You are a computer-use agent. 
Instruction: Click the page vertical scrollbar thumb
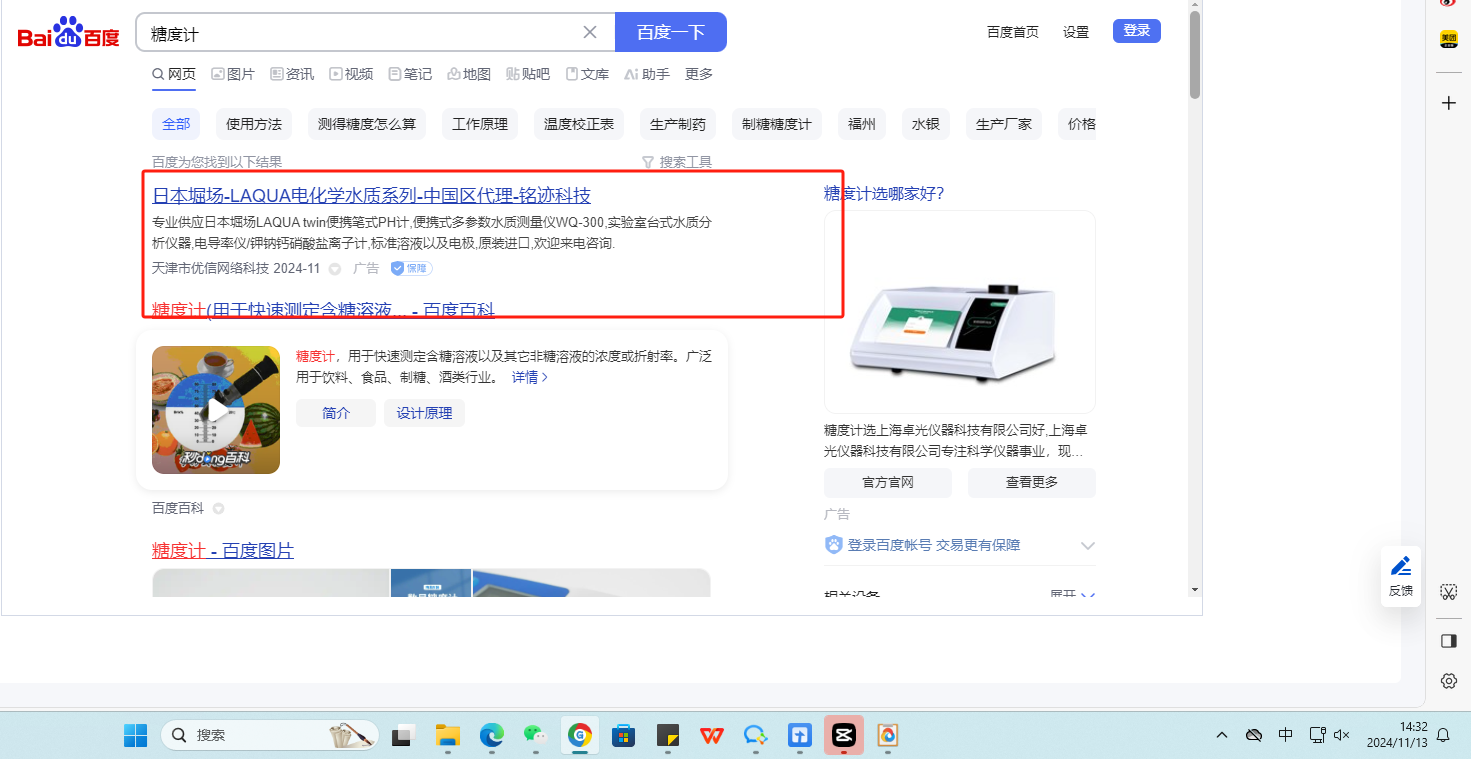(x=1195, y=55)
